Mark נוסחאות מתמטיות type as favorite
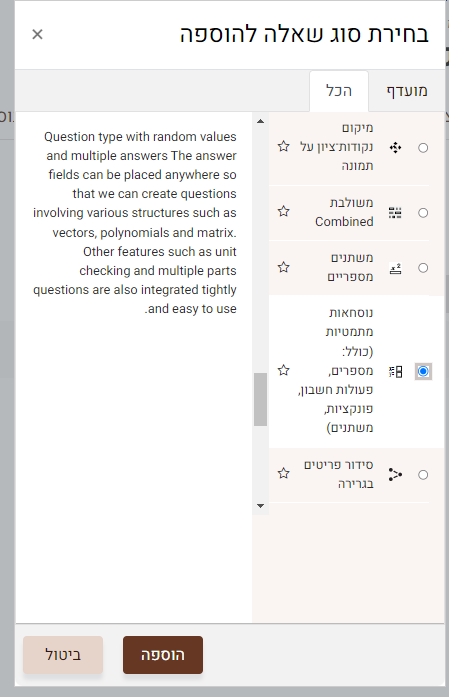Screen dimensions: 449x697 [x=284, y=370]
